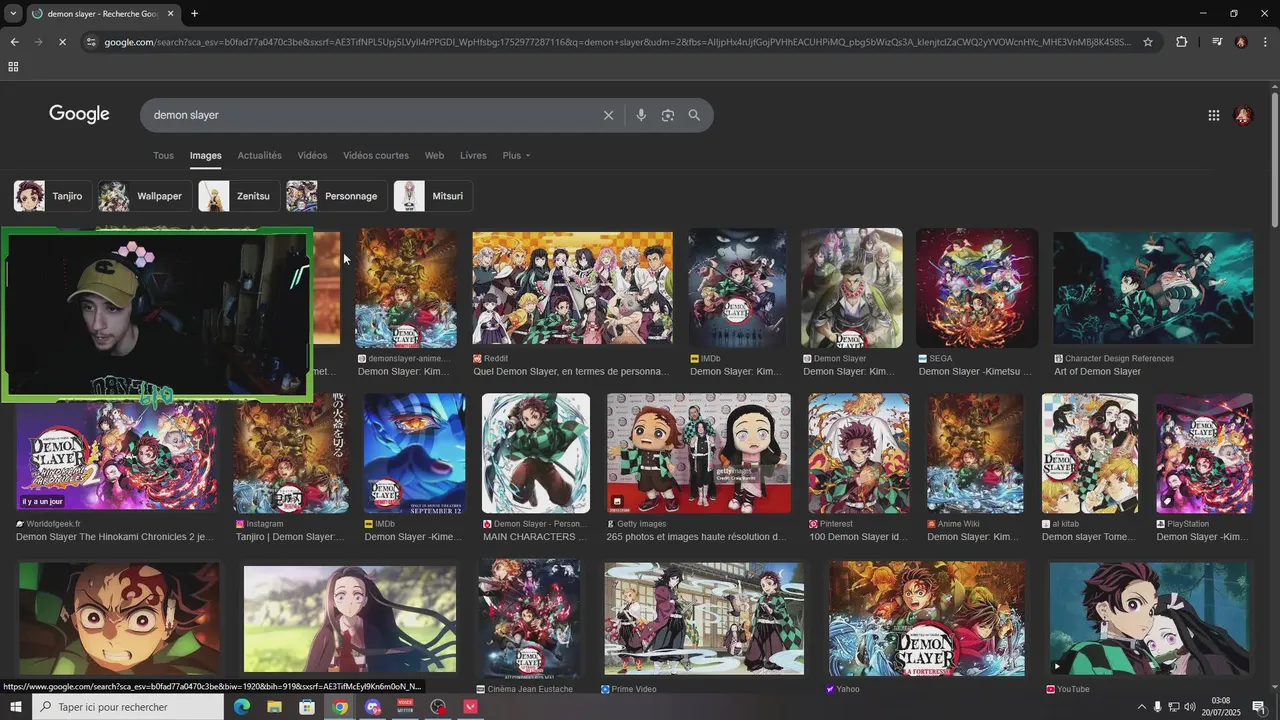Screen dimensions: 1280x720
Task: Open the SEGA Demon Slayer -Kimetsu image
Action: pos(977,288)
